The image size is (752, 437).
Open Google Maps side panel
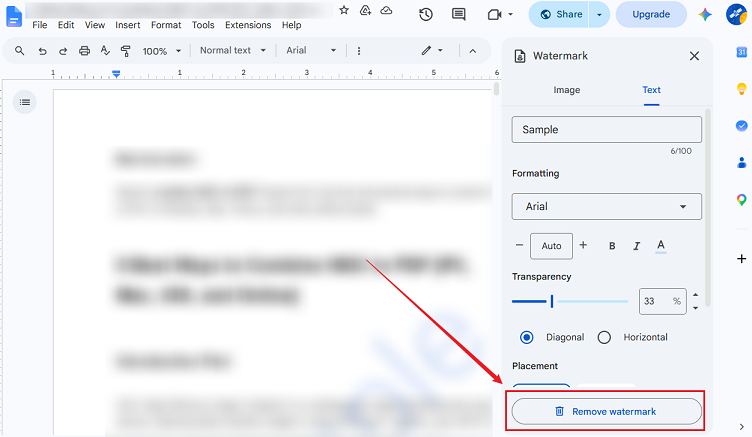[x=741, y=200]
